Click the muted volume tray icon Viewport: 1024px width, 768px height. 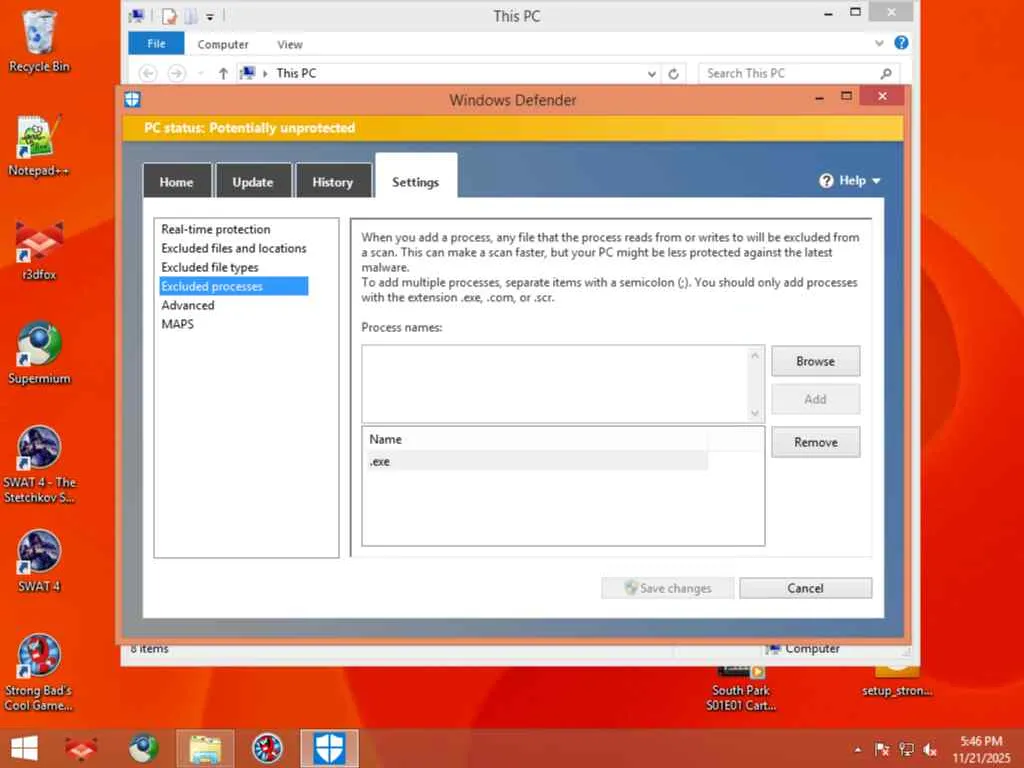[930, 750]
